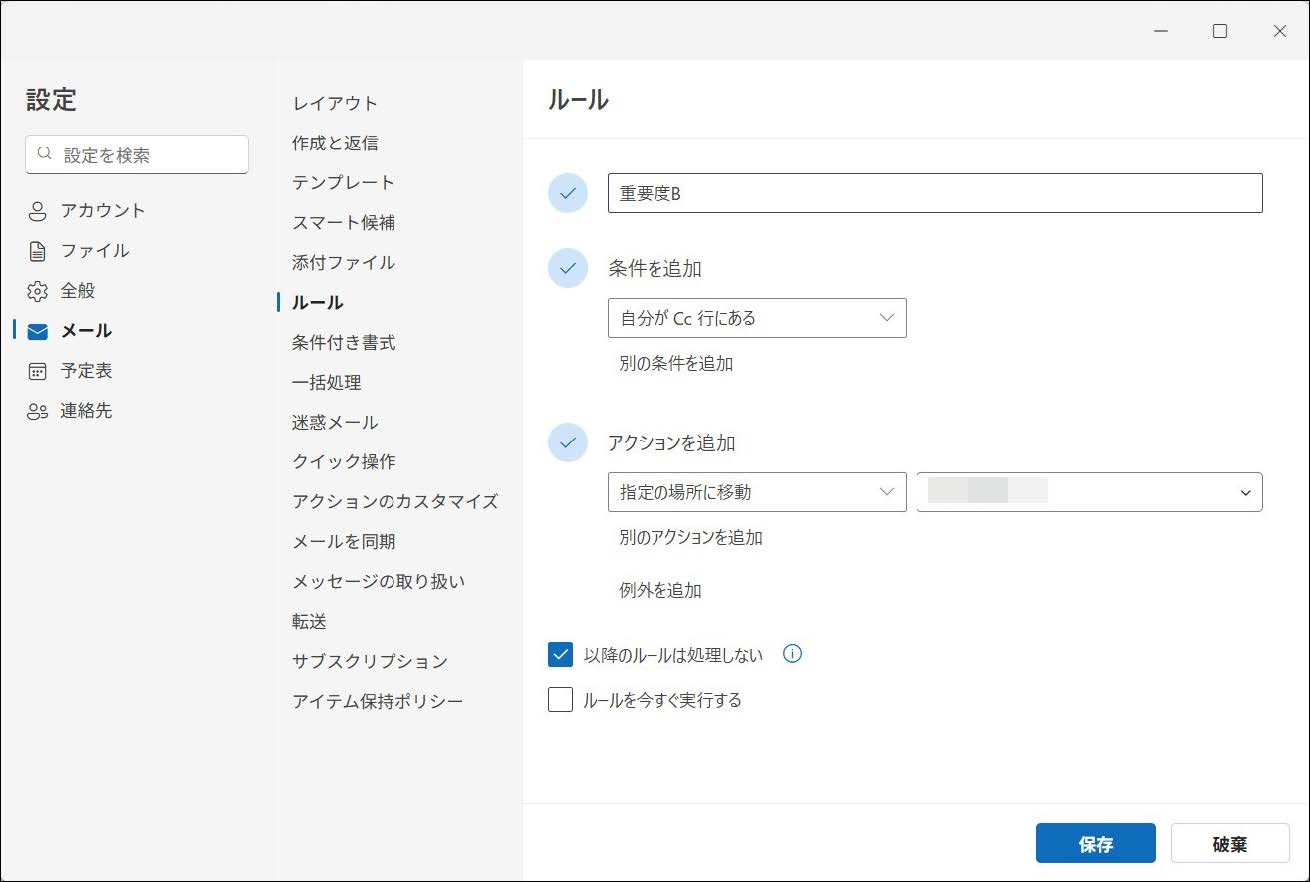1310x882 pixels.
Task: Click info icon beside 以降のルールは処理しない
Action: (x=792, y=654)
